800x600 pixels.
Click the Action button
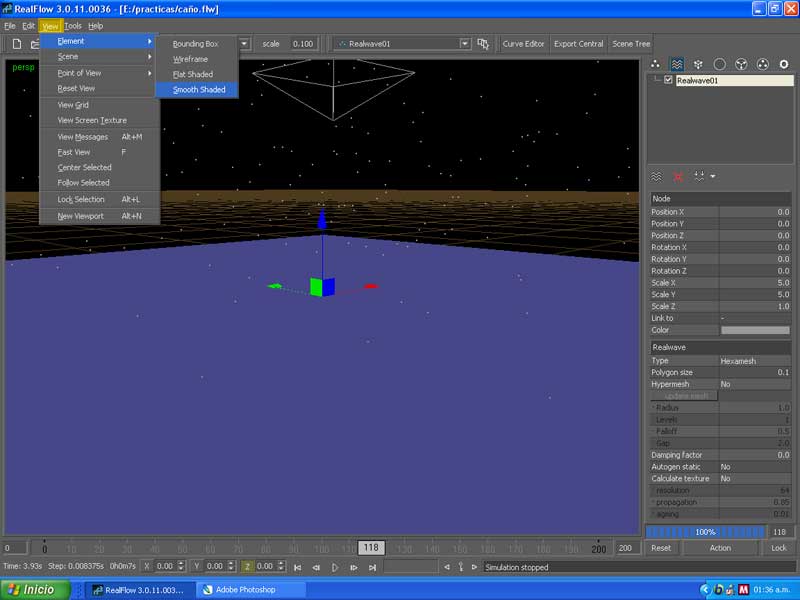pos(720,548)
